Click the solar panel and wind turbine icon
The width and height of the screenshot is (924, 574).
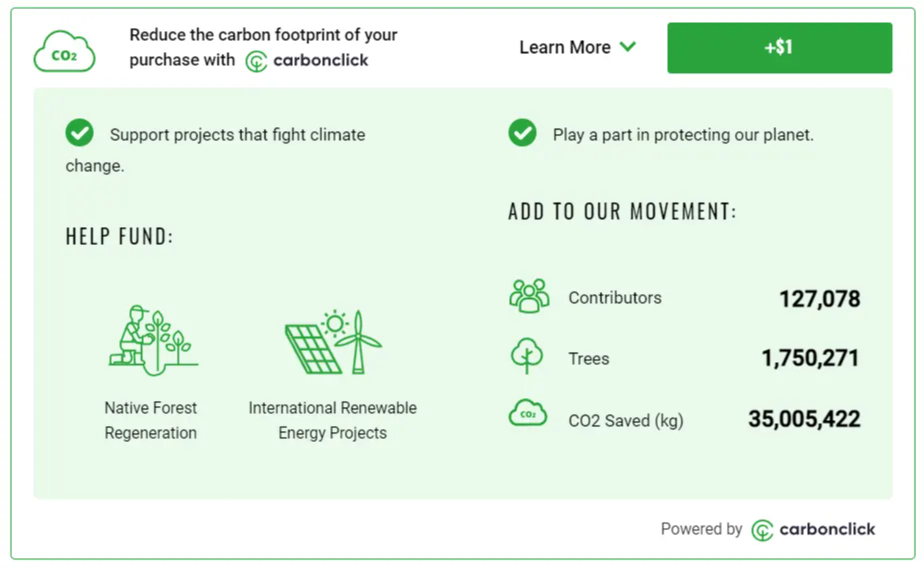[x=334, y=342]
